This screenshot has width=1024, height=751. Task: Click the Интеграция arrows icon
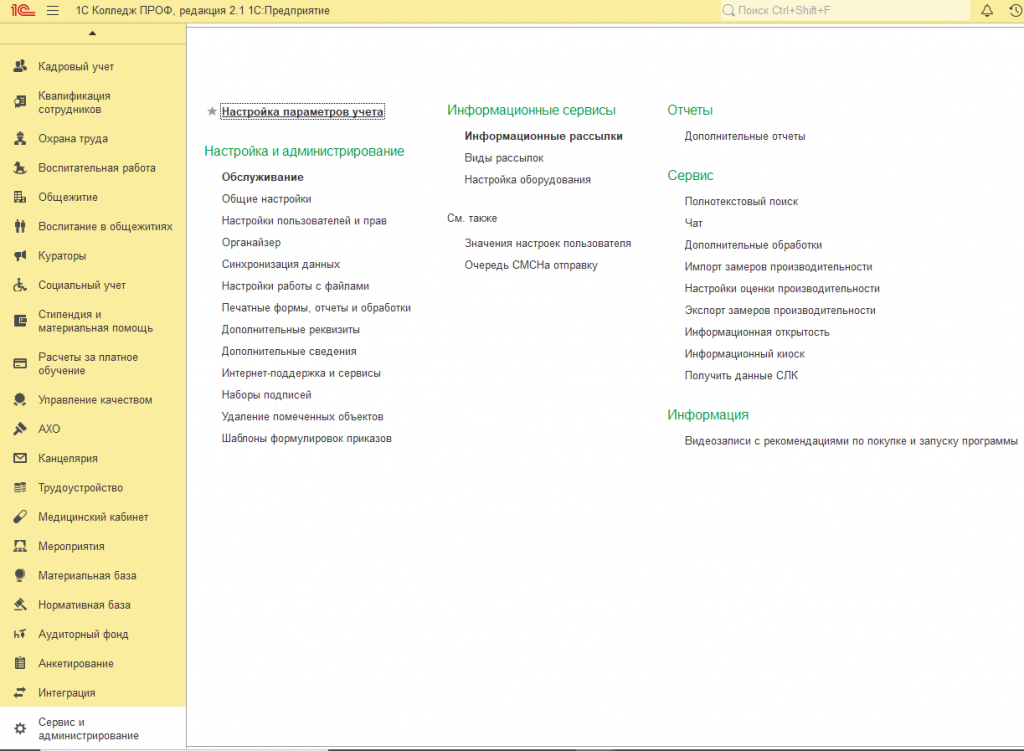tap(20, 693)
